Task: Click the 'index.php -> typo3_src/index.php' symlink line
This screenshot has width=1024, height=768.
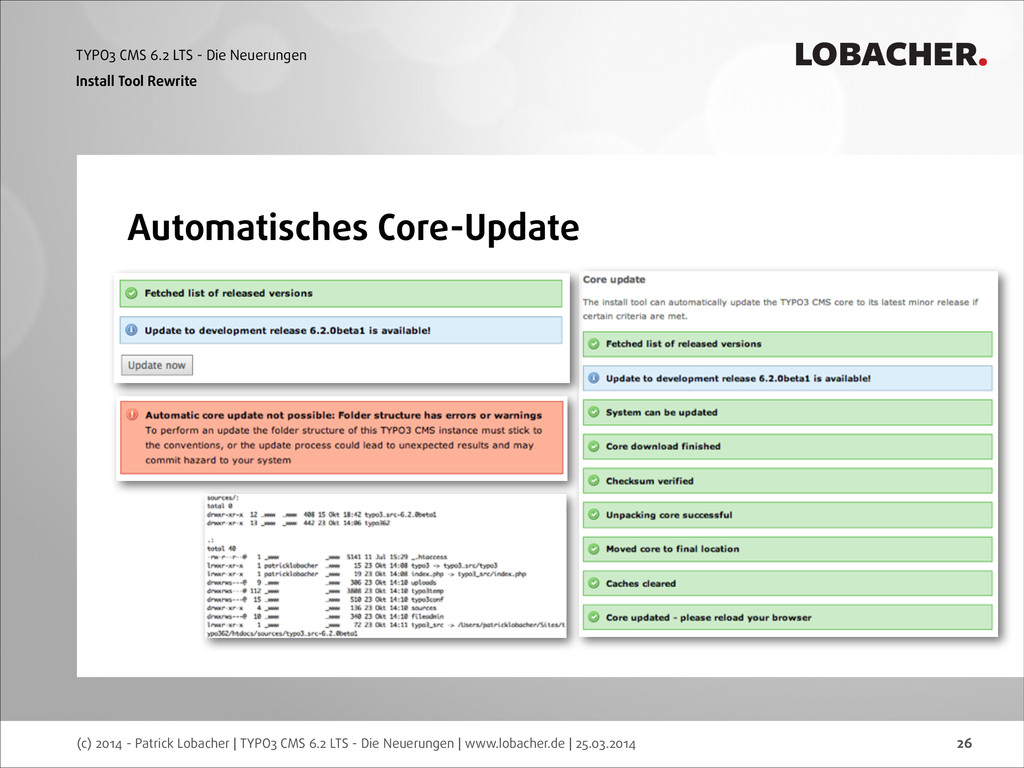Action: point(366,574)
